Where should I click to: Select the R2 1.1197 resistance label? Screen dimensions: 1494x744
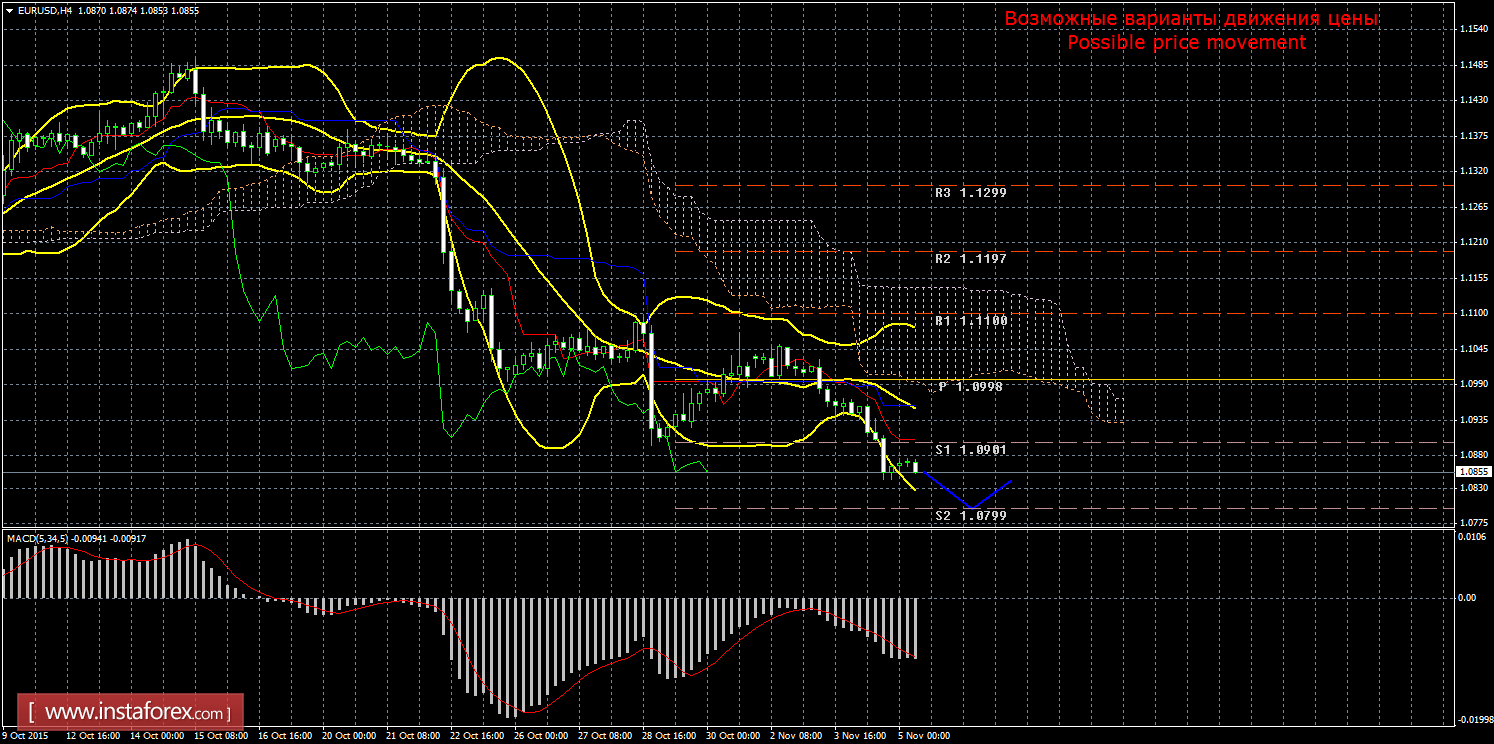pyautogui.click(x=970, y=258)
